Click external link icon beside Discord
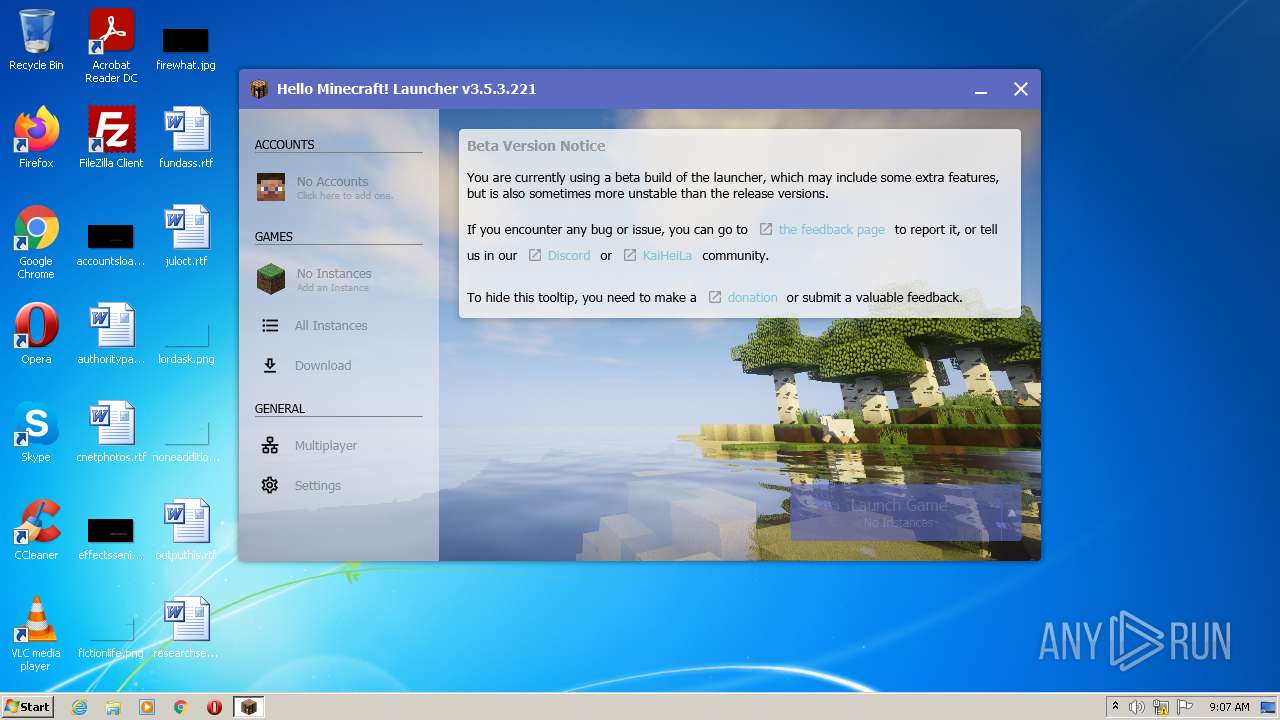Viewport: 1280px width, 720px height. pos(535,255)
